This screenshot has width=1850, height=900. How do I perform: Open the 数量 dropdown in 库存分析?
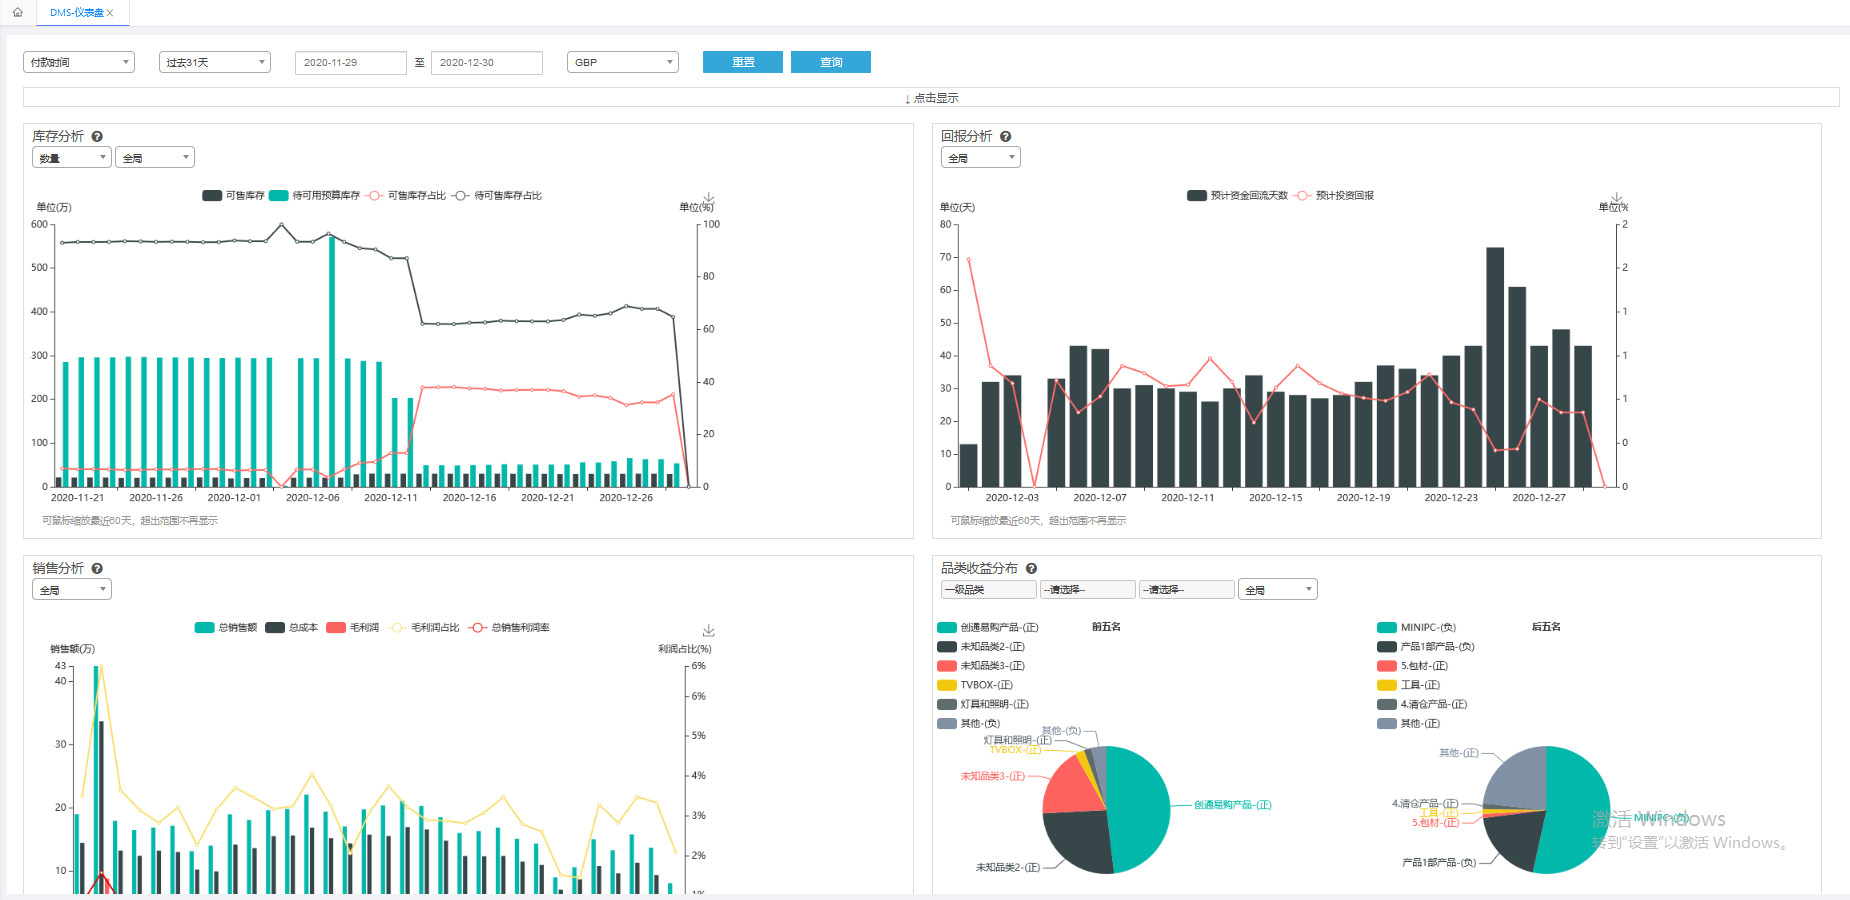[71, 158]
